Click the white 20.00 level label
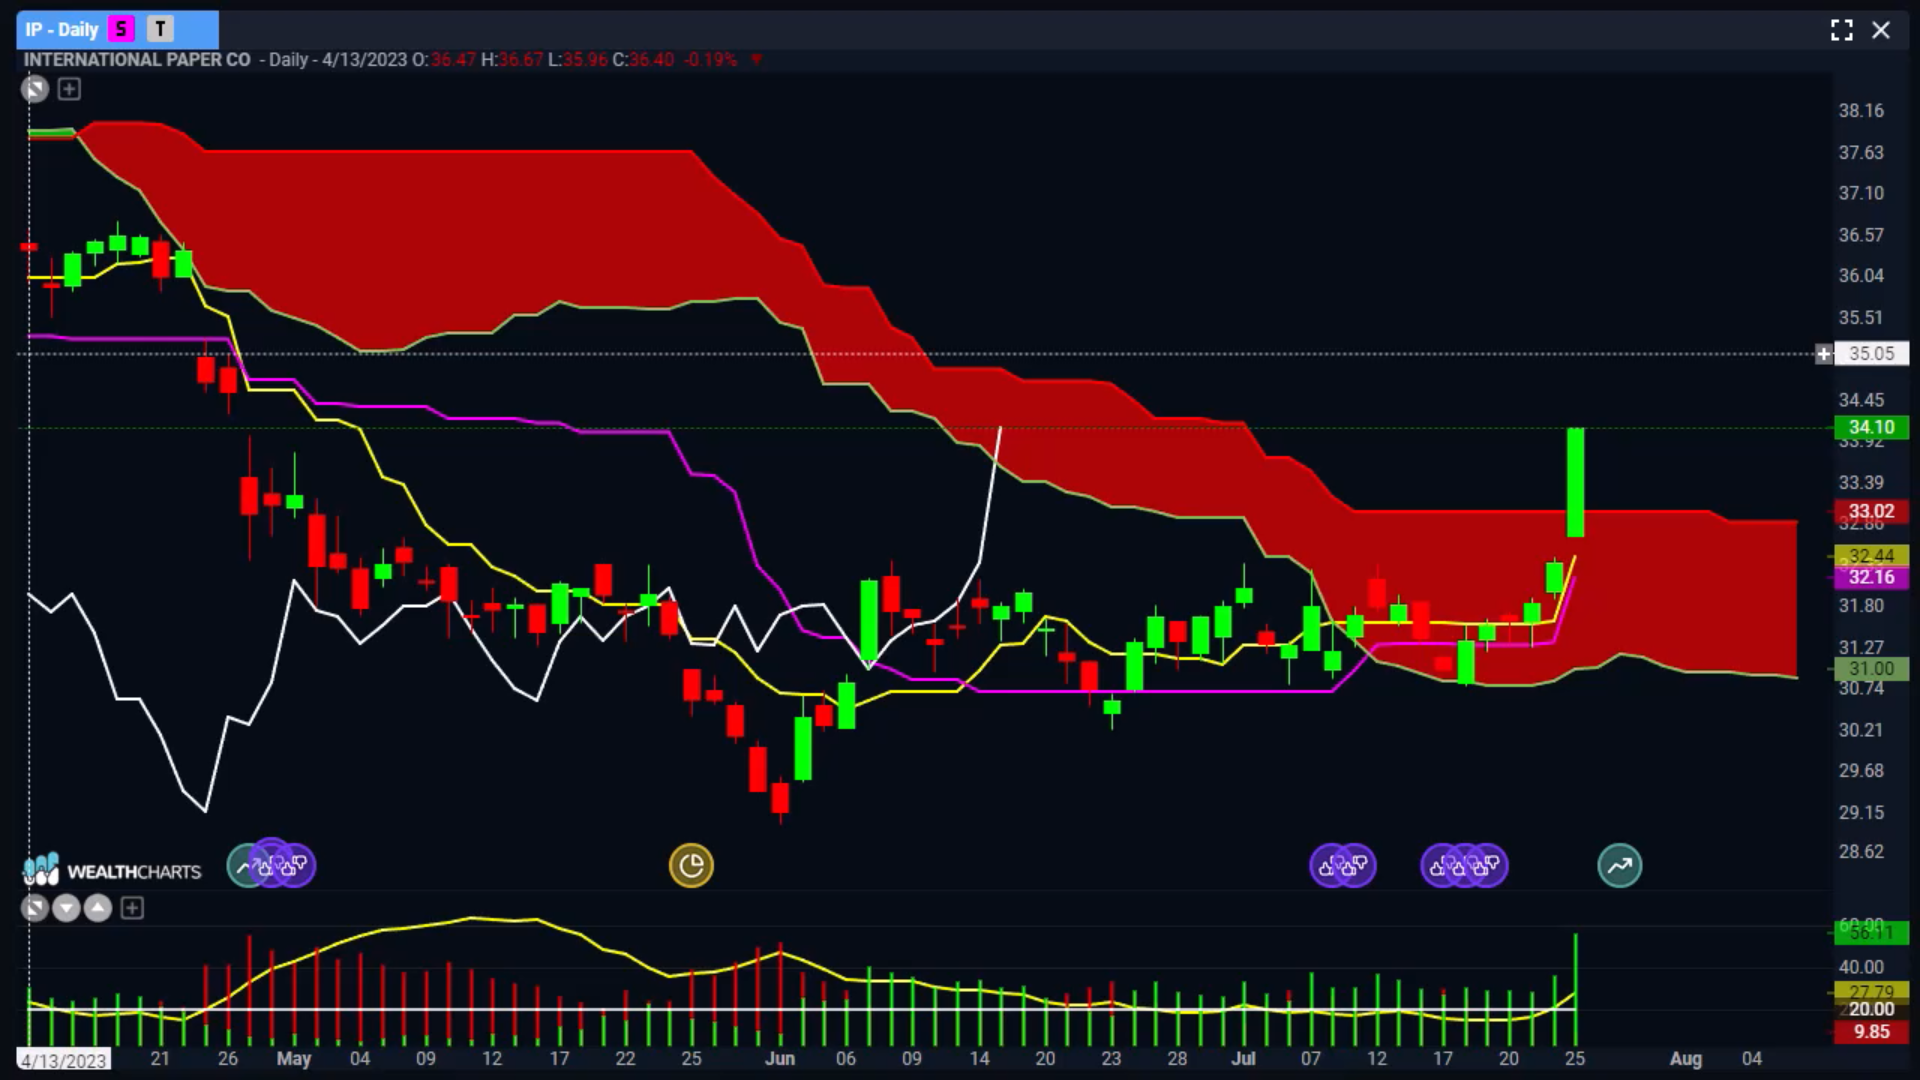Screen dimensions: 1920x1080 pyautogui.click(x=1871, y=1010)
